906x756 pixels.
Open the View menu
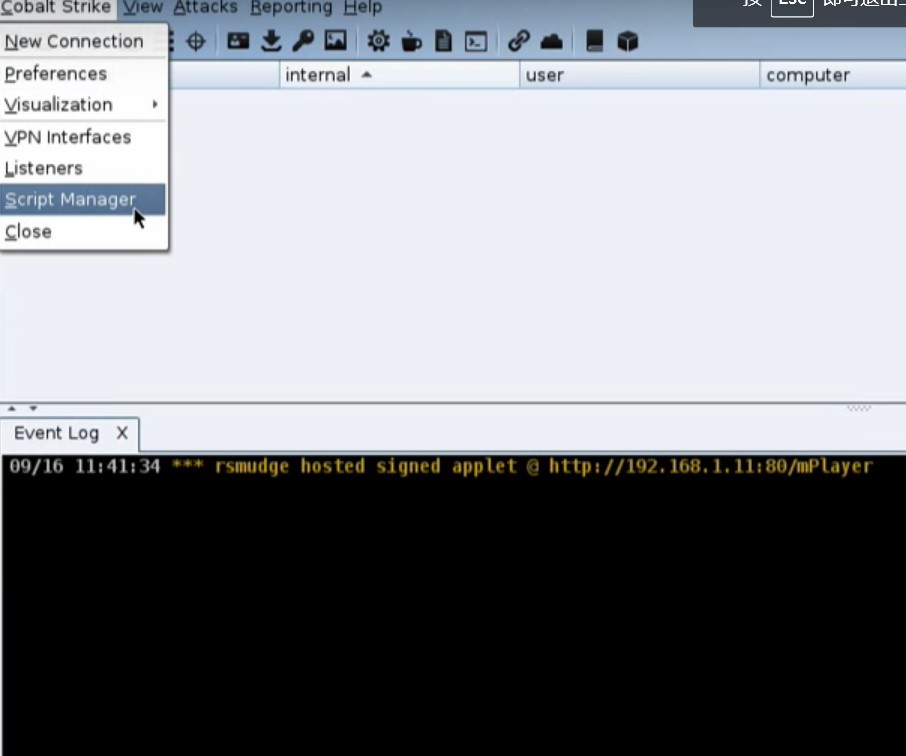coord(143,7)
